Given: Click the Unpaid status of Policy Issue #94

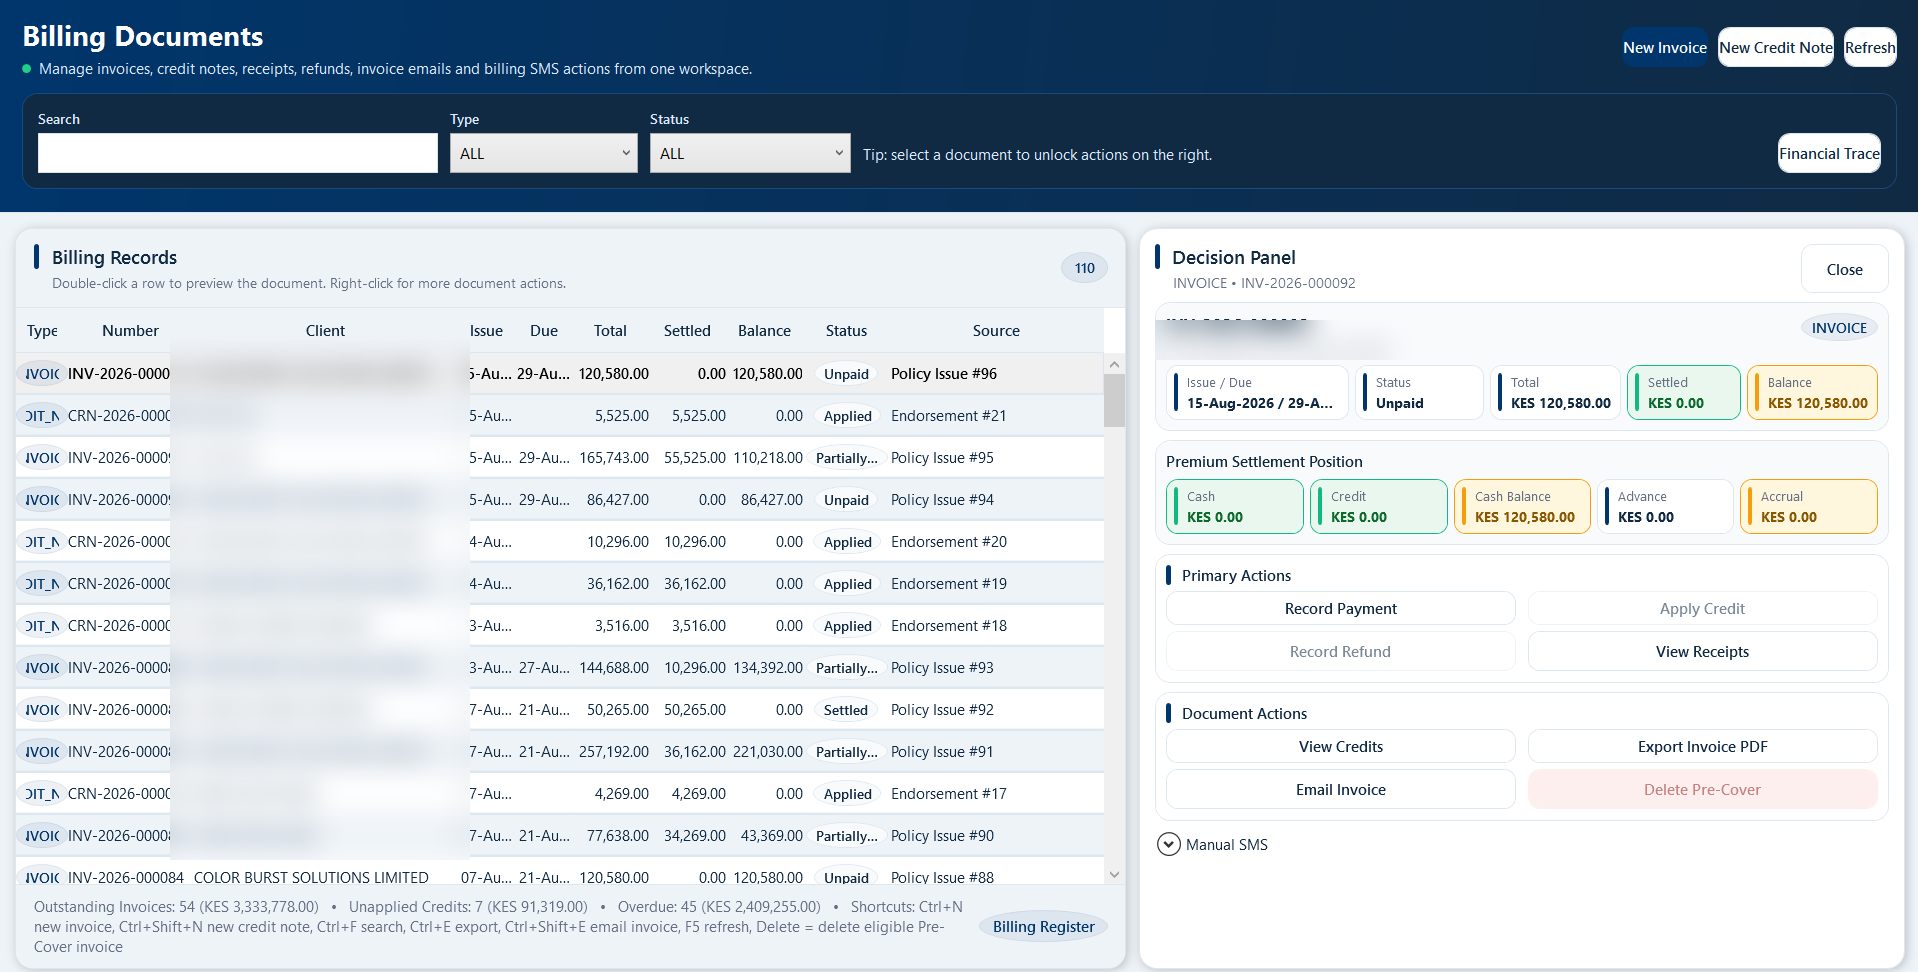Looking at the screenshot, I should point(846,499).
